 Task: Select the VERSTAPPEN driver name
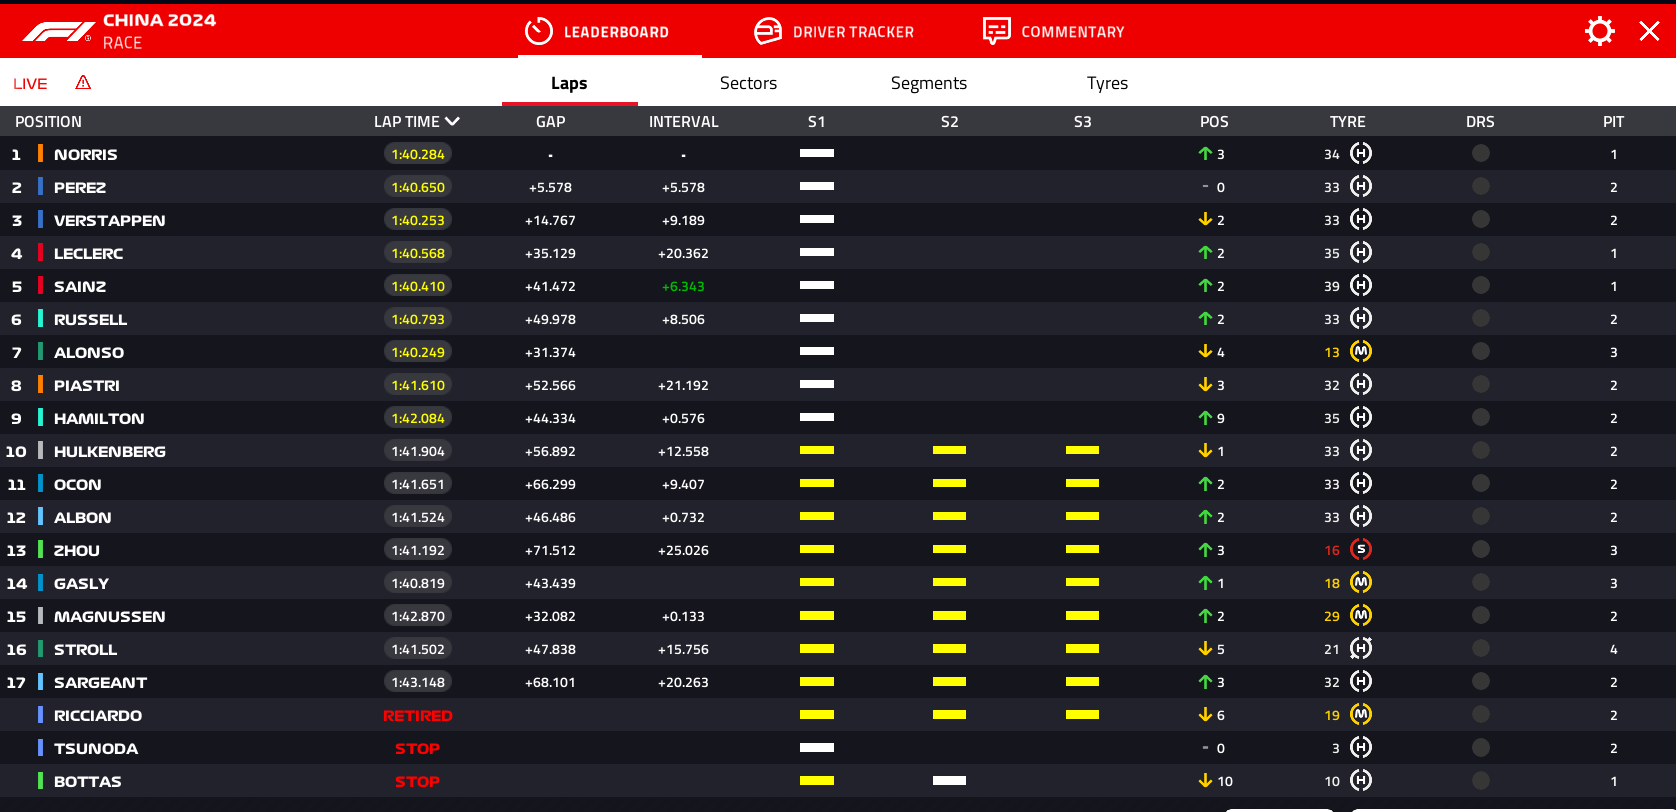coord(110,220)
